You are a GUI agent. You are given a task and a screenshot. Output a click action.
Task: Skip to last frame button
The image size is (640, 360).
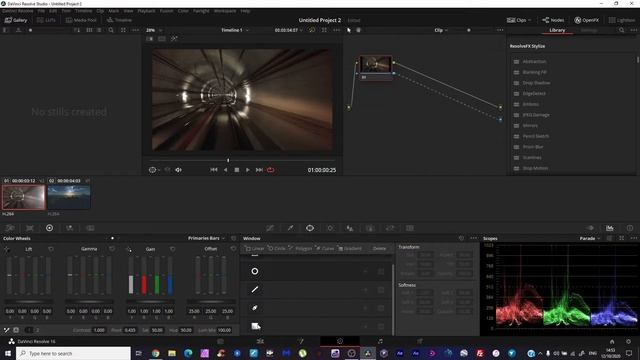pos(259,170)
